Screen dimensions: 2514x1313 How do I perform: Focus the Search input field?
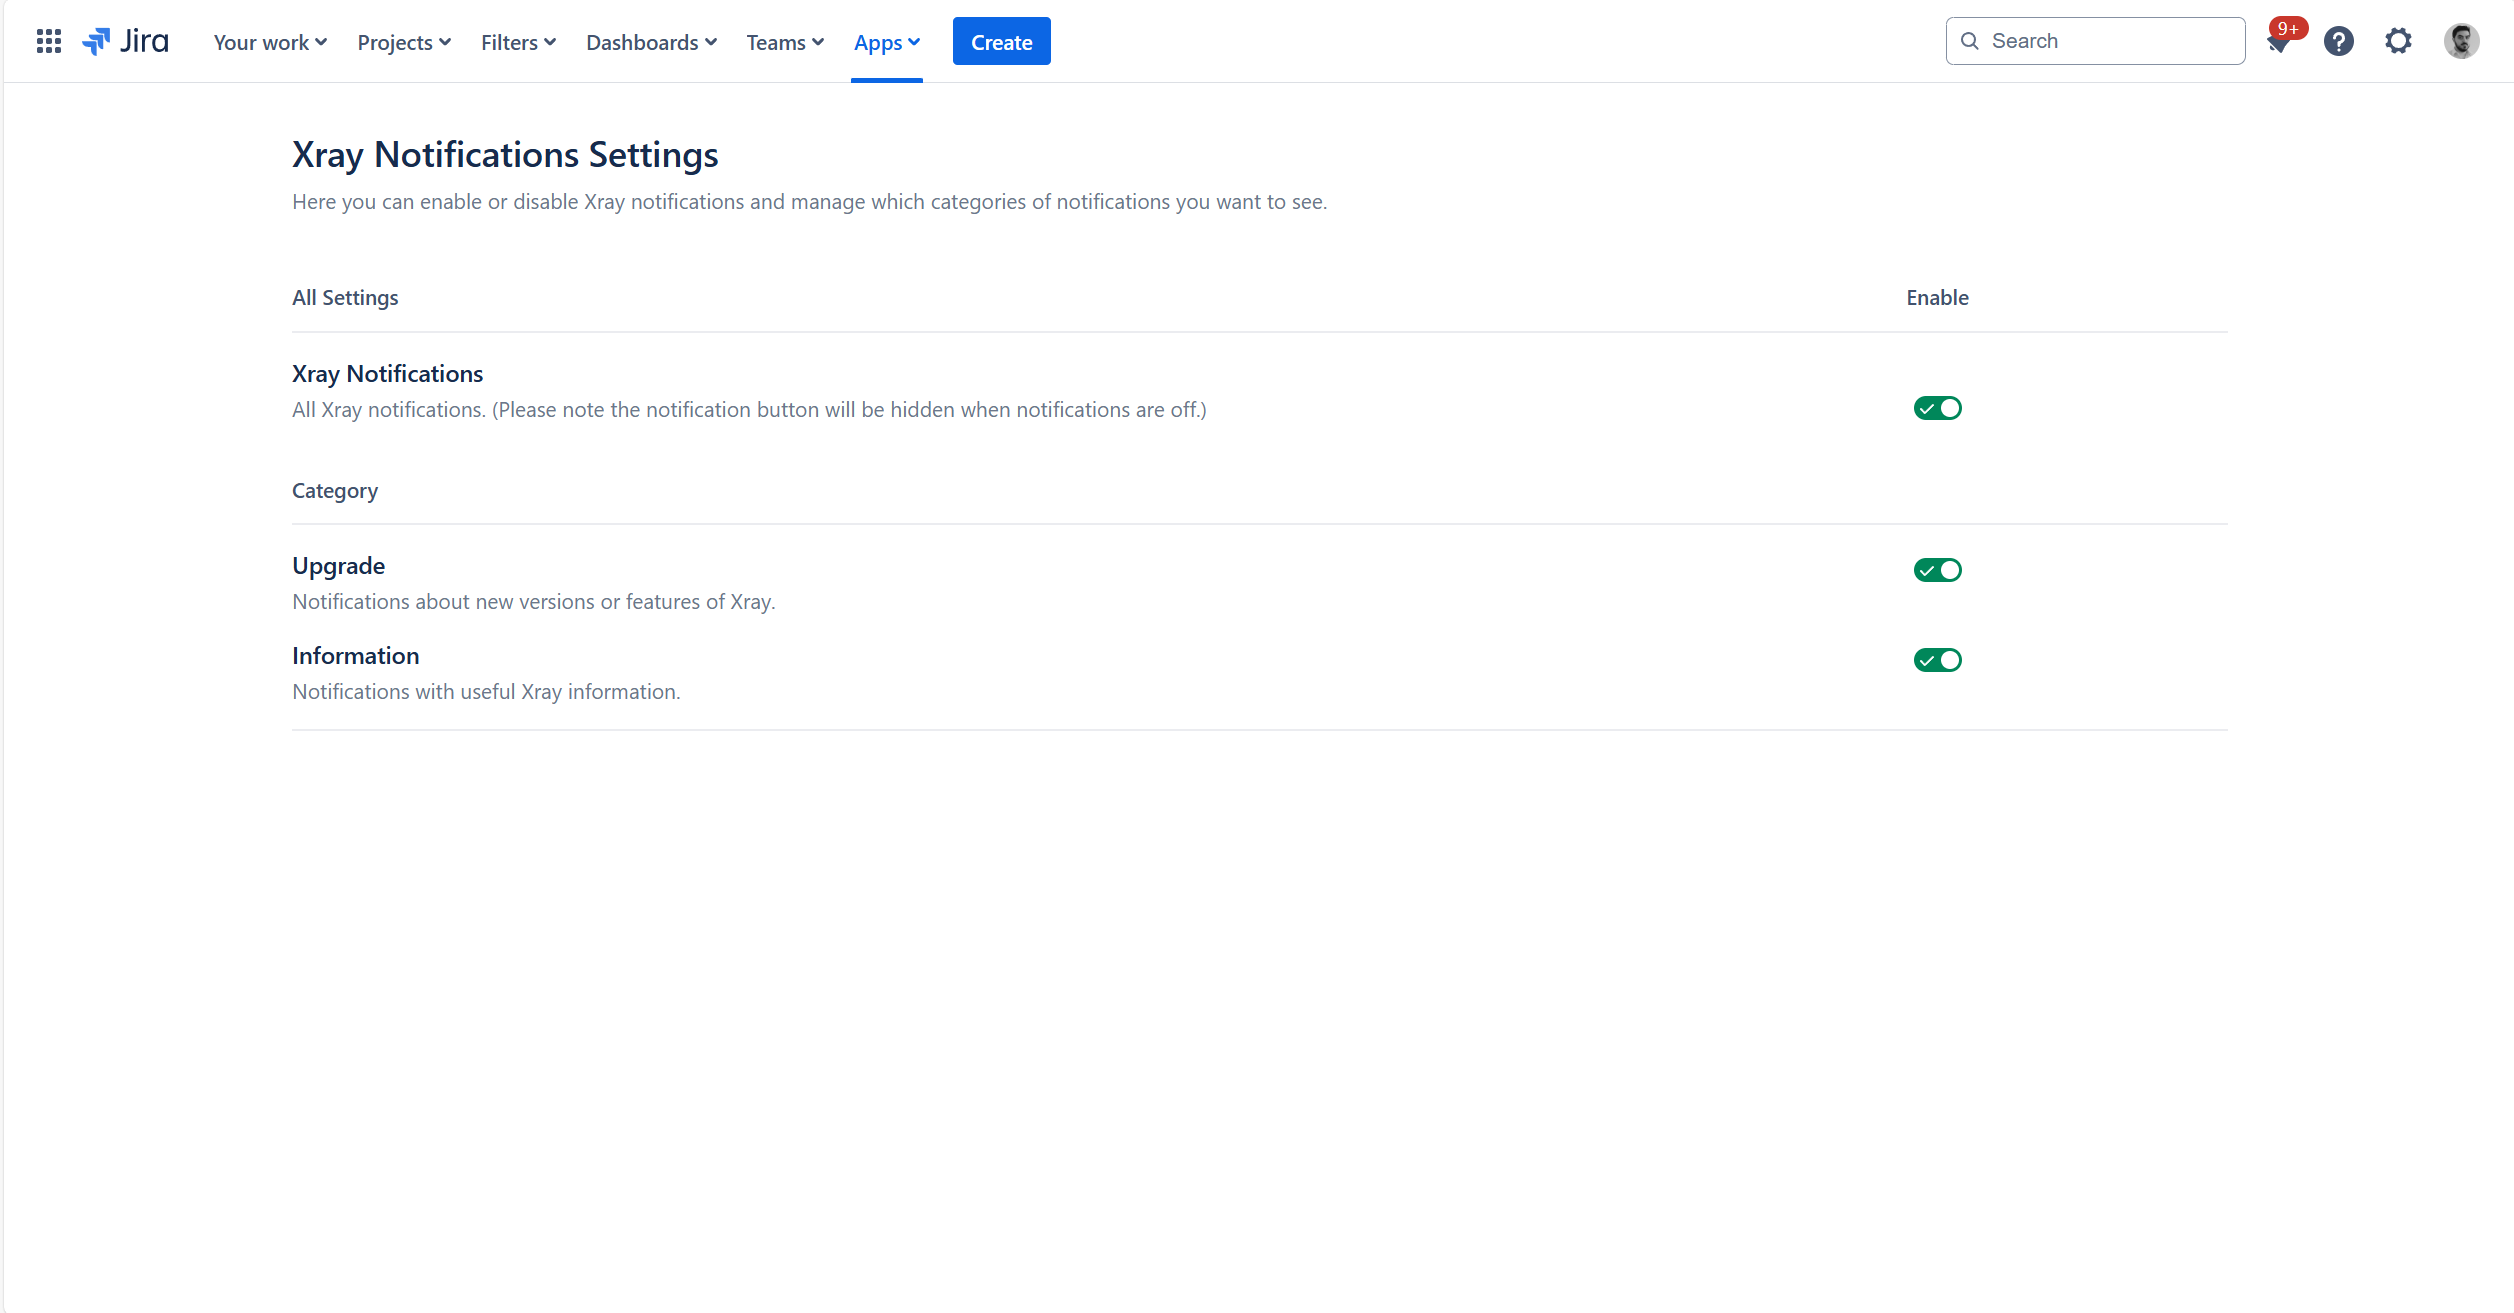2095,41
